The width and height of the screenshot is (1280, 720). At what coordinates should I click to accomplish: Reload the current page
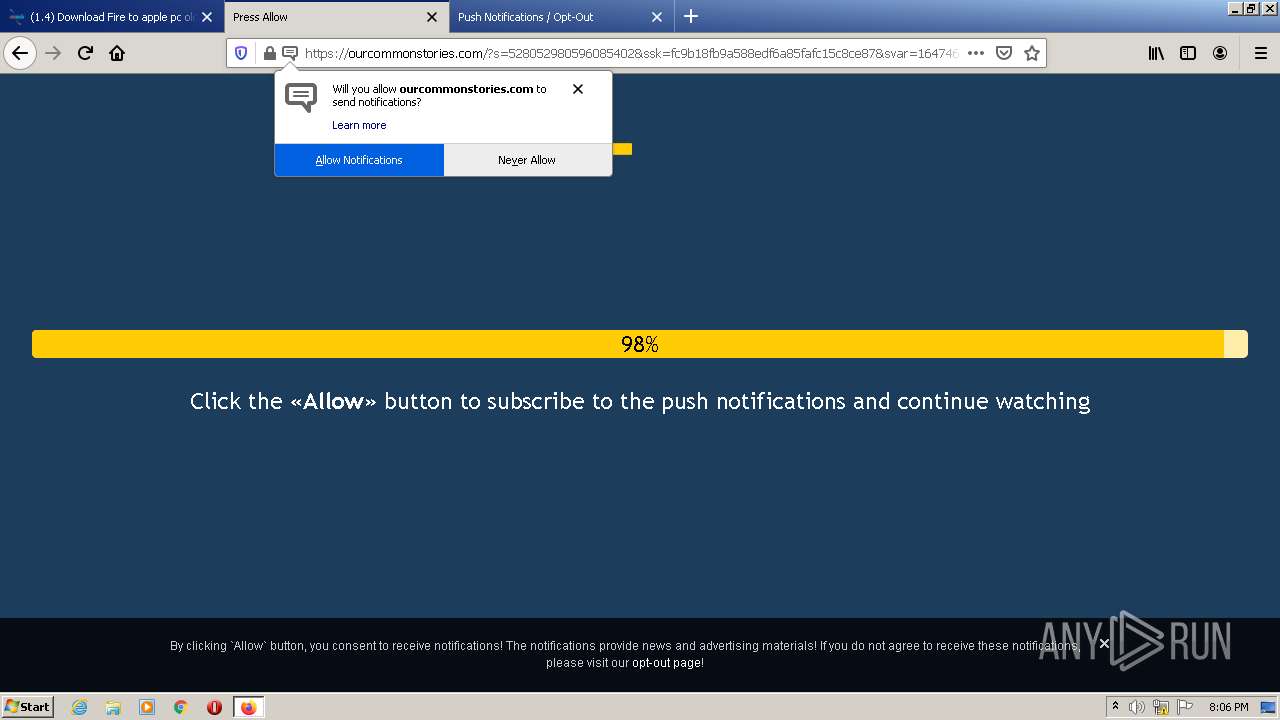point(85,53)
